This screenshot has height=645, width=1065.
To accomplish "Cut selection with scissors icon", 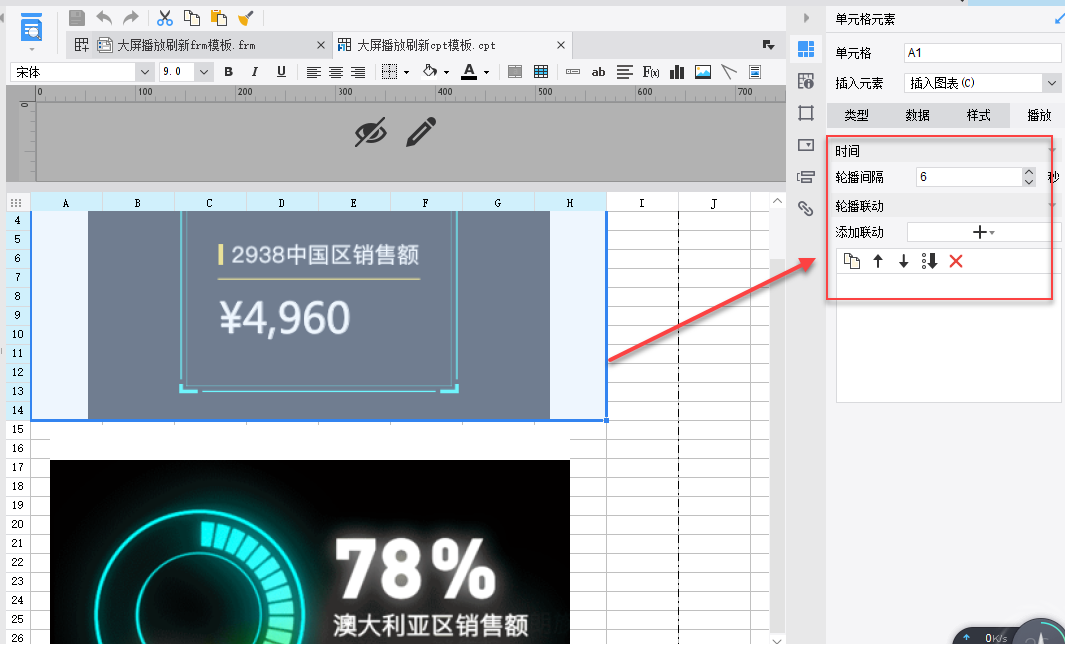I will click(x=164, y=18).
